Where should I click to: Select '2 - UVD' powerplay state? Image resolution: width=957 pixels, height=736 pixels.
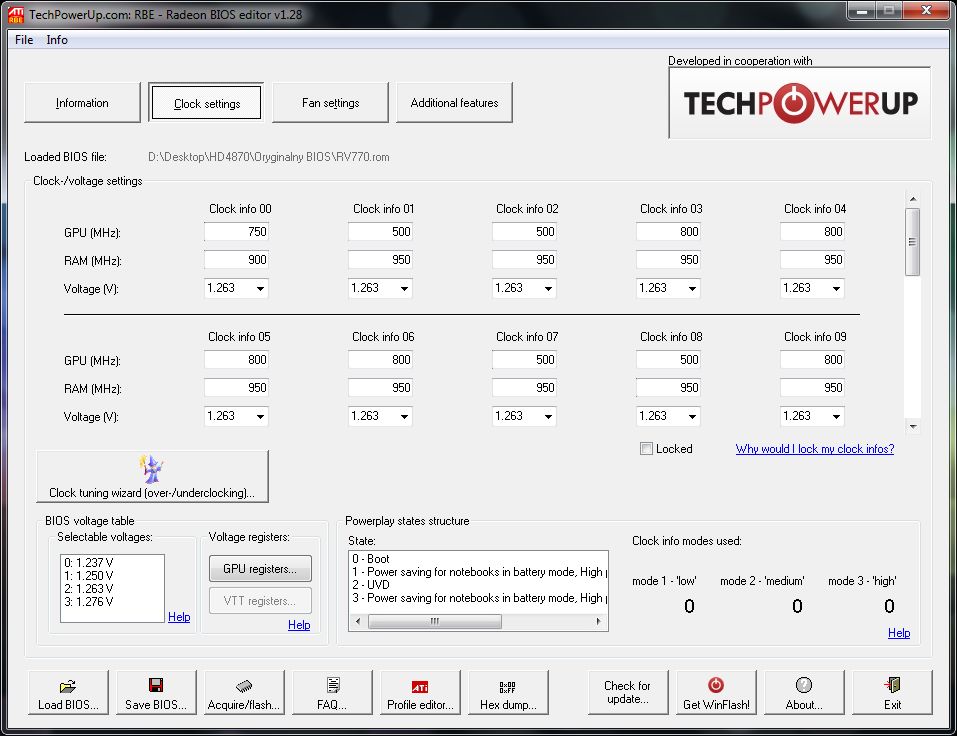click(478, 585)
